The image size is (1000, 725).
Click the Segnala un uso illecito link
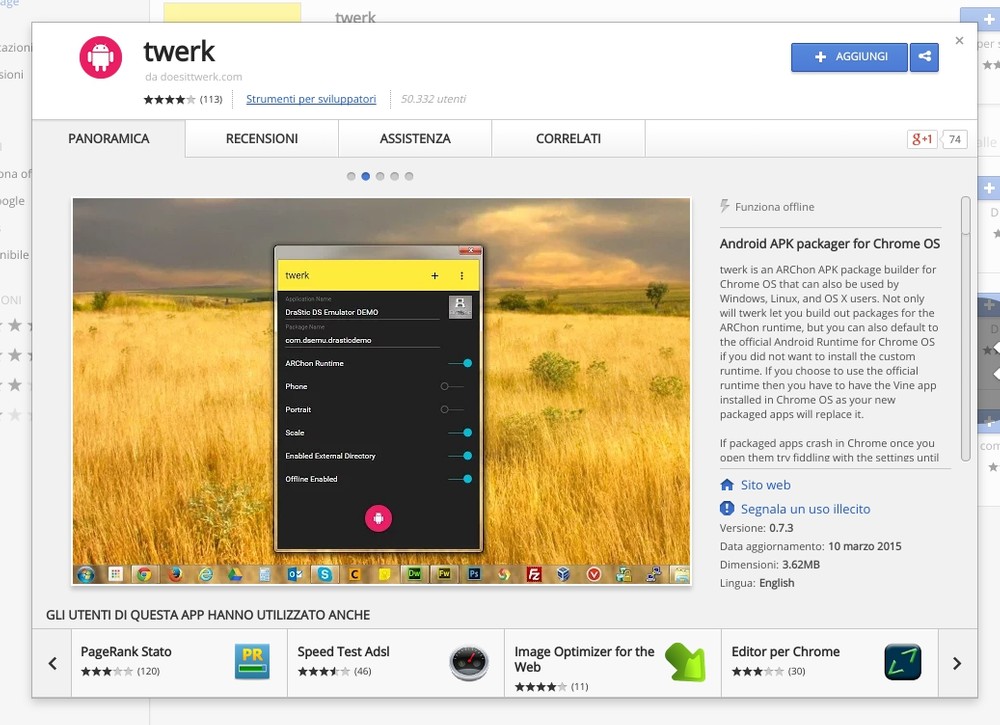pyautogui.click(x=805, y=509)
